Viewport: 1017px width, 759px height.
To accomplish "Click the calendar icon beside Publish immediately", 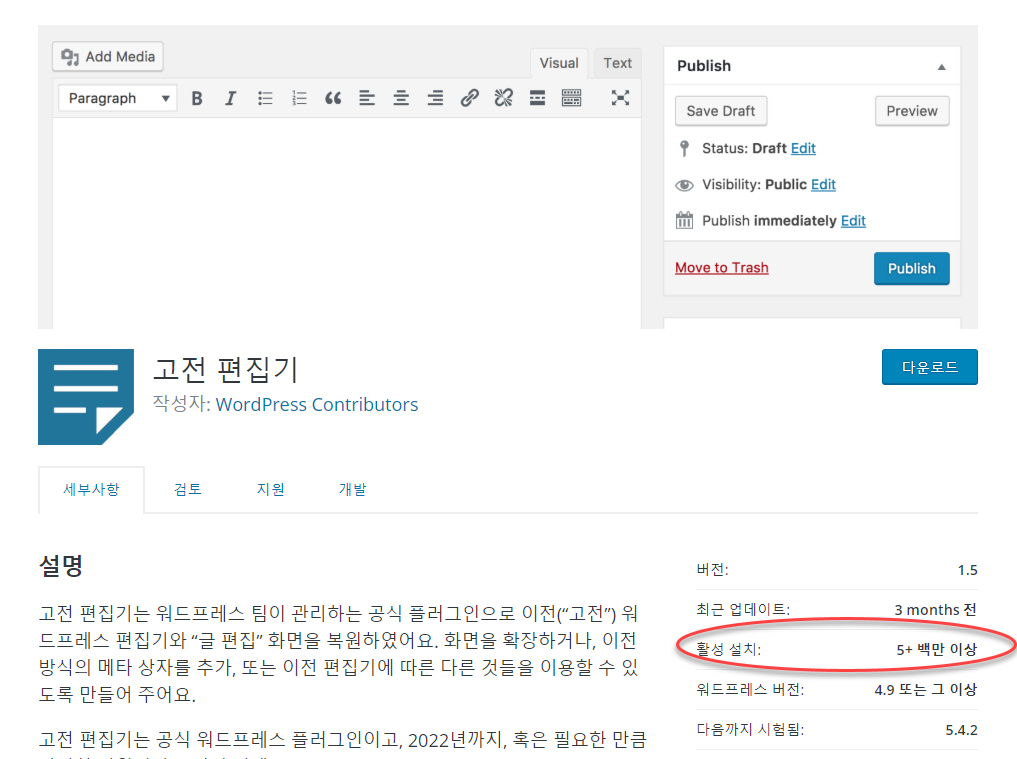I will point(684,221).
